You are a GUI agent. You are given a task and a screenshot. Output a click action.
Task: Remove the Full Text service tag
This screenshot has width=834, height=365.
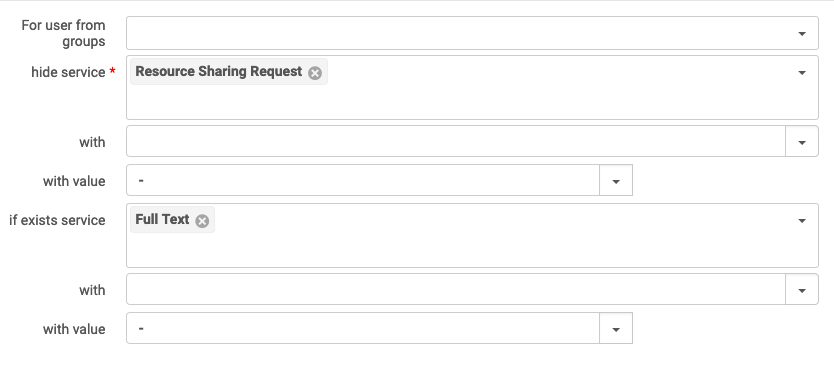pyautogui.click(x=202, y=221)
